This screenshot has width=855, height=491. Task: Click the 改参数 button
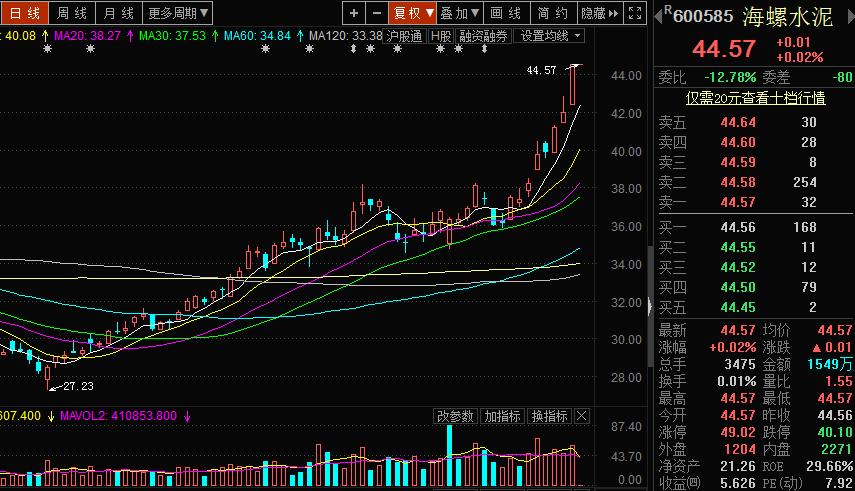[x=455, y=416]
